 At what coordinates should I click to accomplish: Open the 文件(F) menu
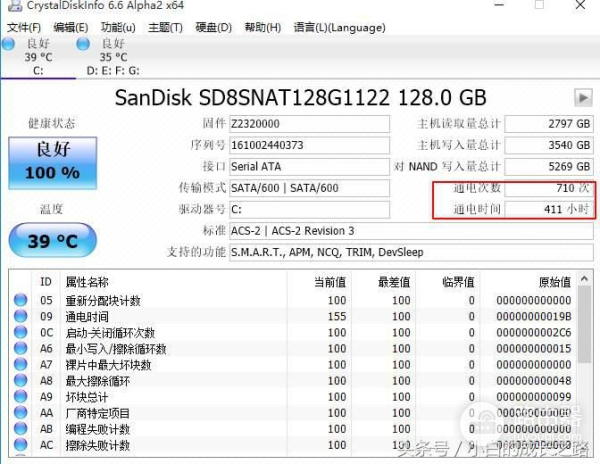tap(24, 27)
